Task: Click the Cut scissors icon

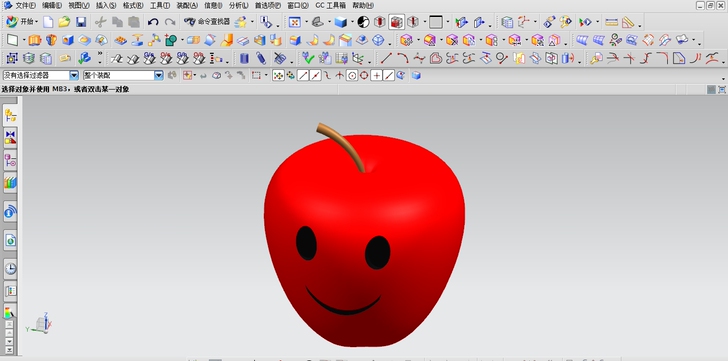Action: point(100,22)
